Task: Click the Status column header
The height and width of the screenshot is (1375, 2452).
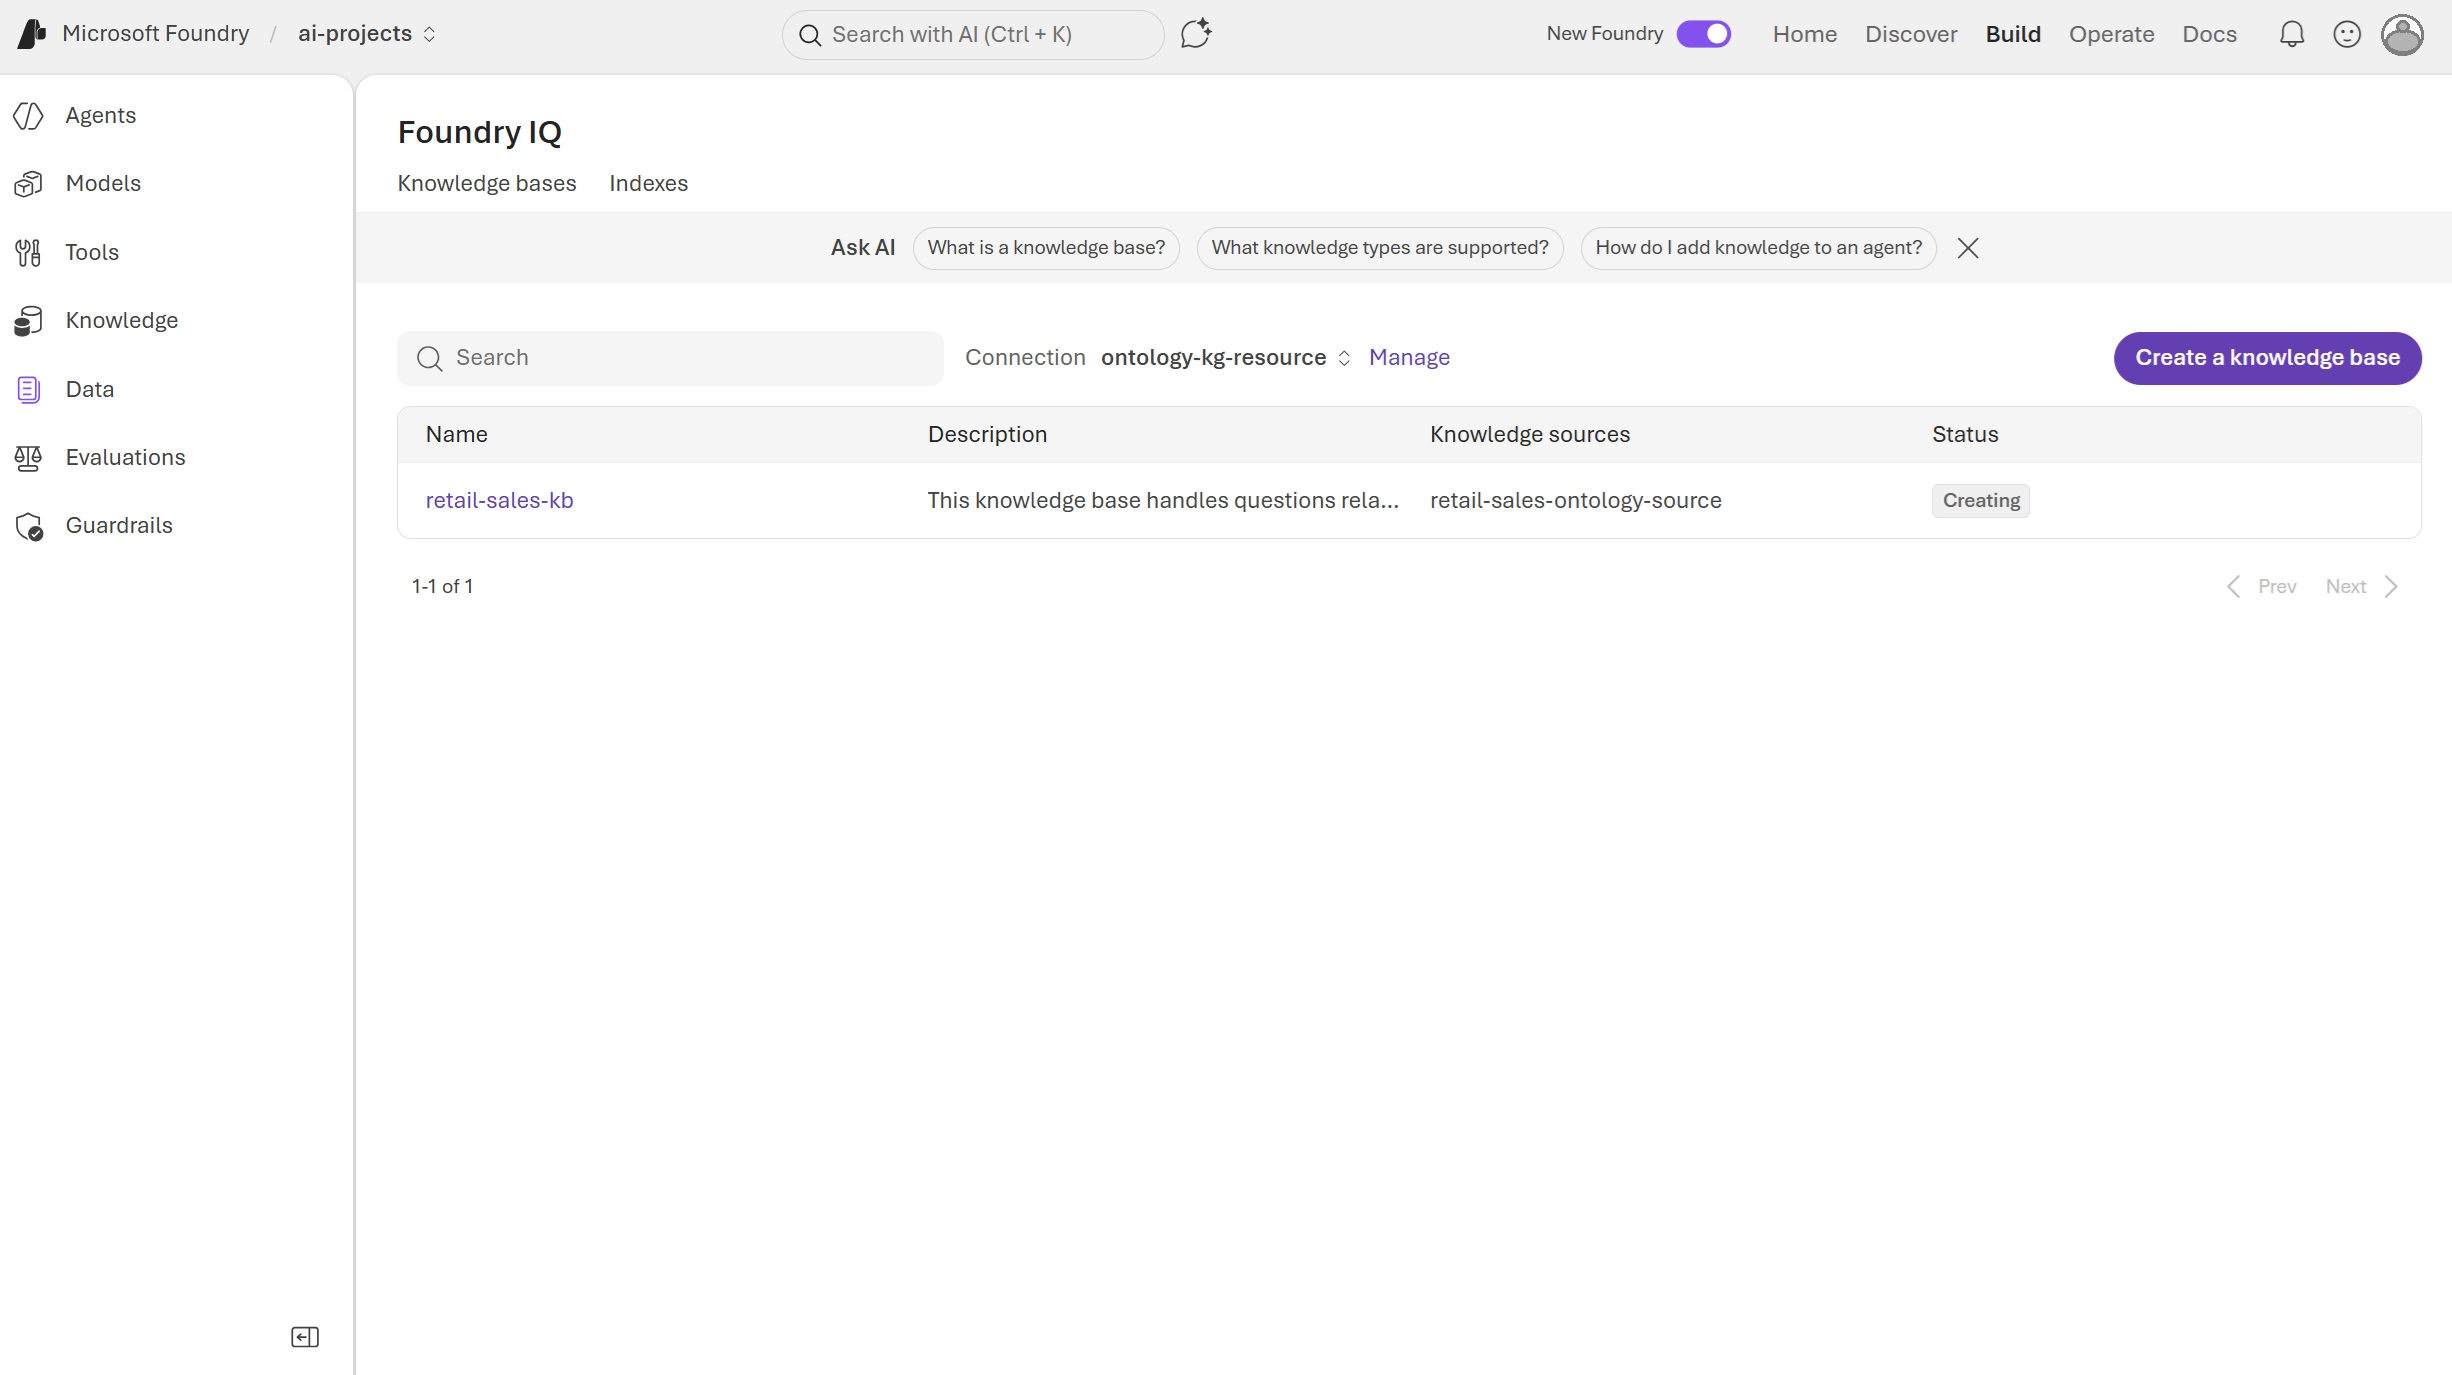Action: click(x=1964, y=435)
